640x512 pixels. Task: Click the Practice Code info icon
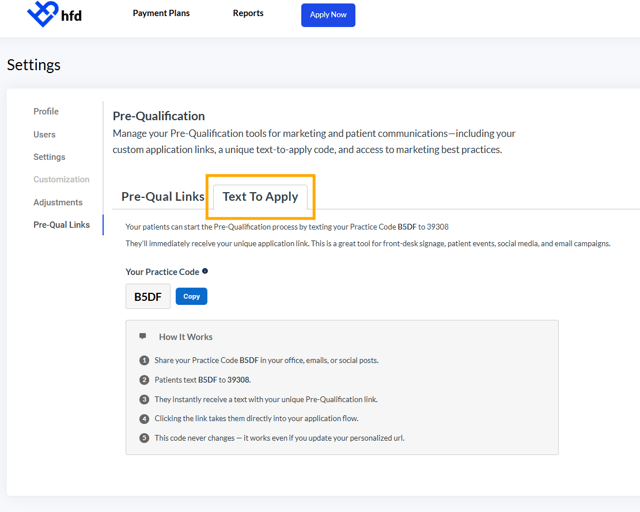pos(205,271)
